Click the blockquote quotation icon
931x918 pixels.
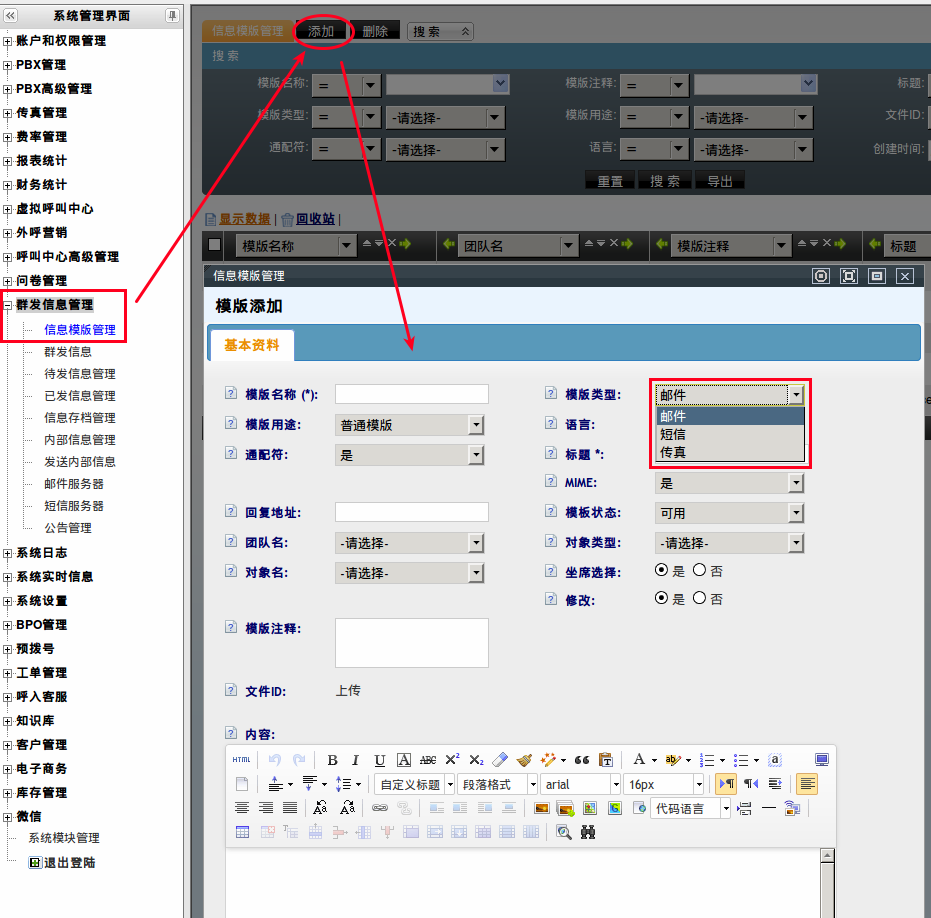tap(582, 760)
